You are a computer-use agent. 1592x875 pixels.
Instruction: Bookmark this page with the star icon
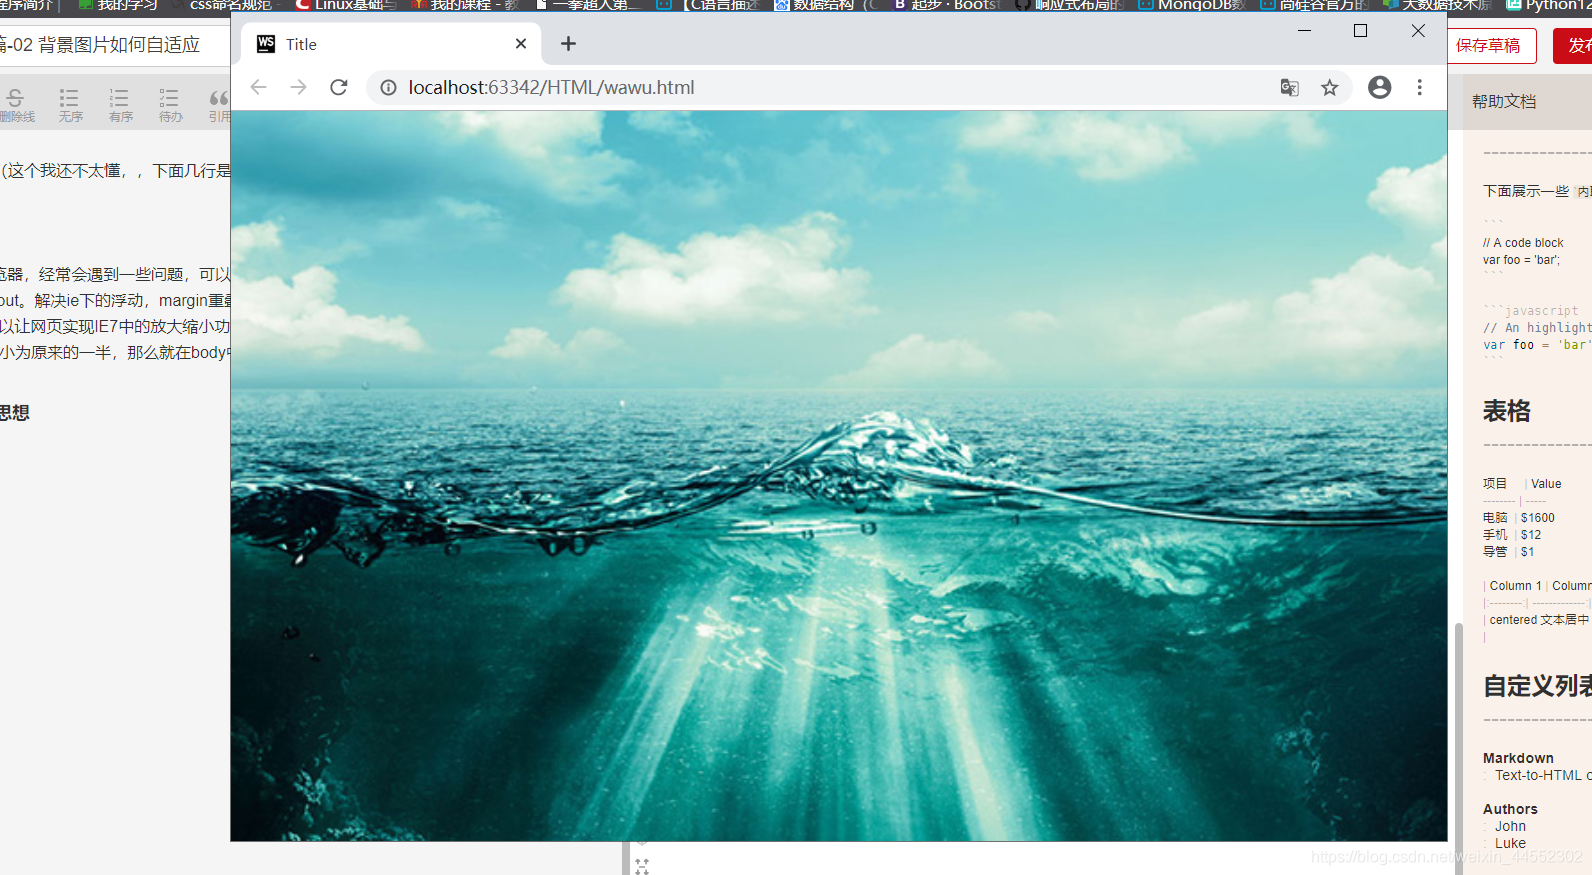click(1329, 88)
